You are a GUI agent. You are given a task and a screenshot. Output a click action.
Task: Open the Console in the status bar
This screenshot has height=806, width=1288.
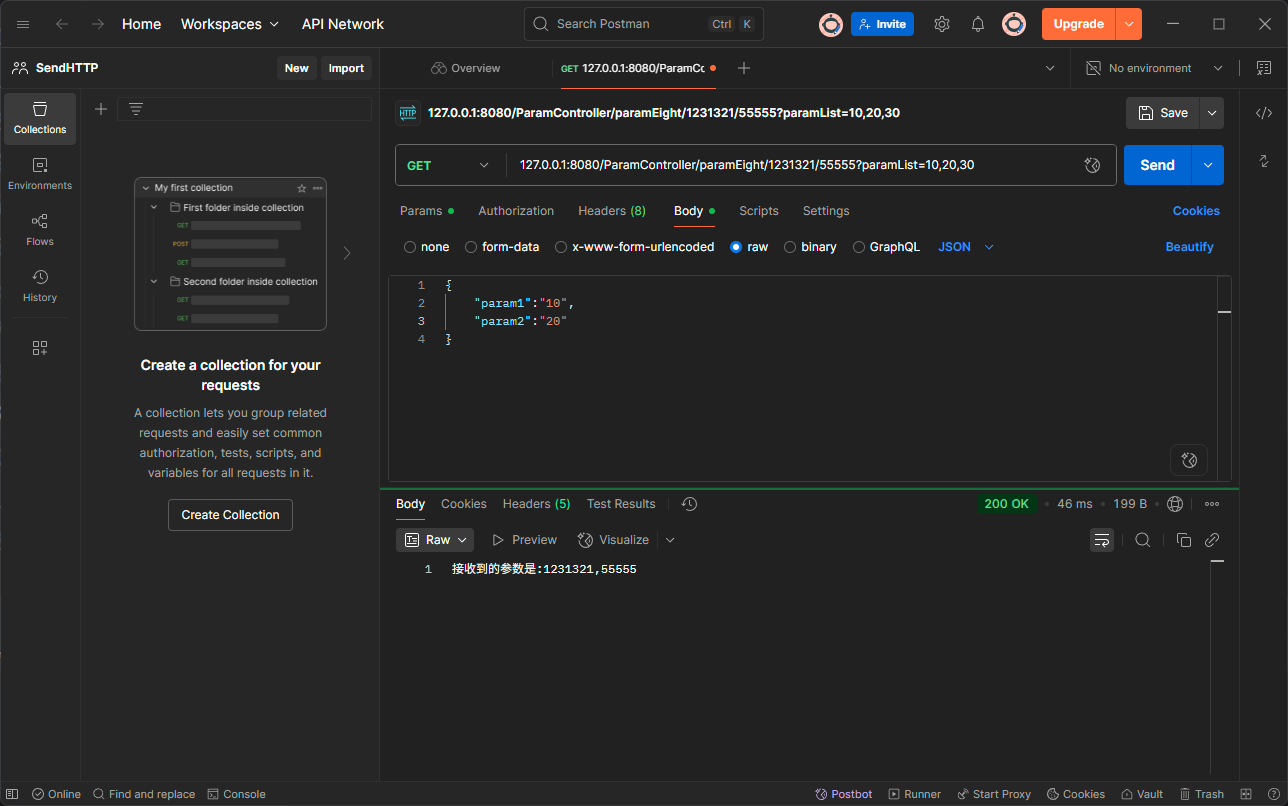coord(237,794)
